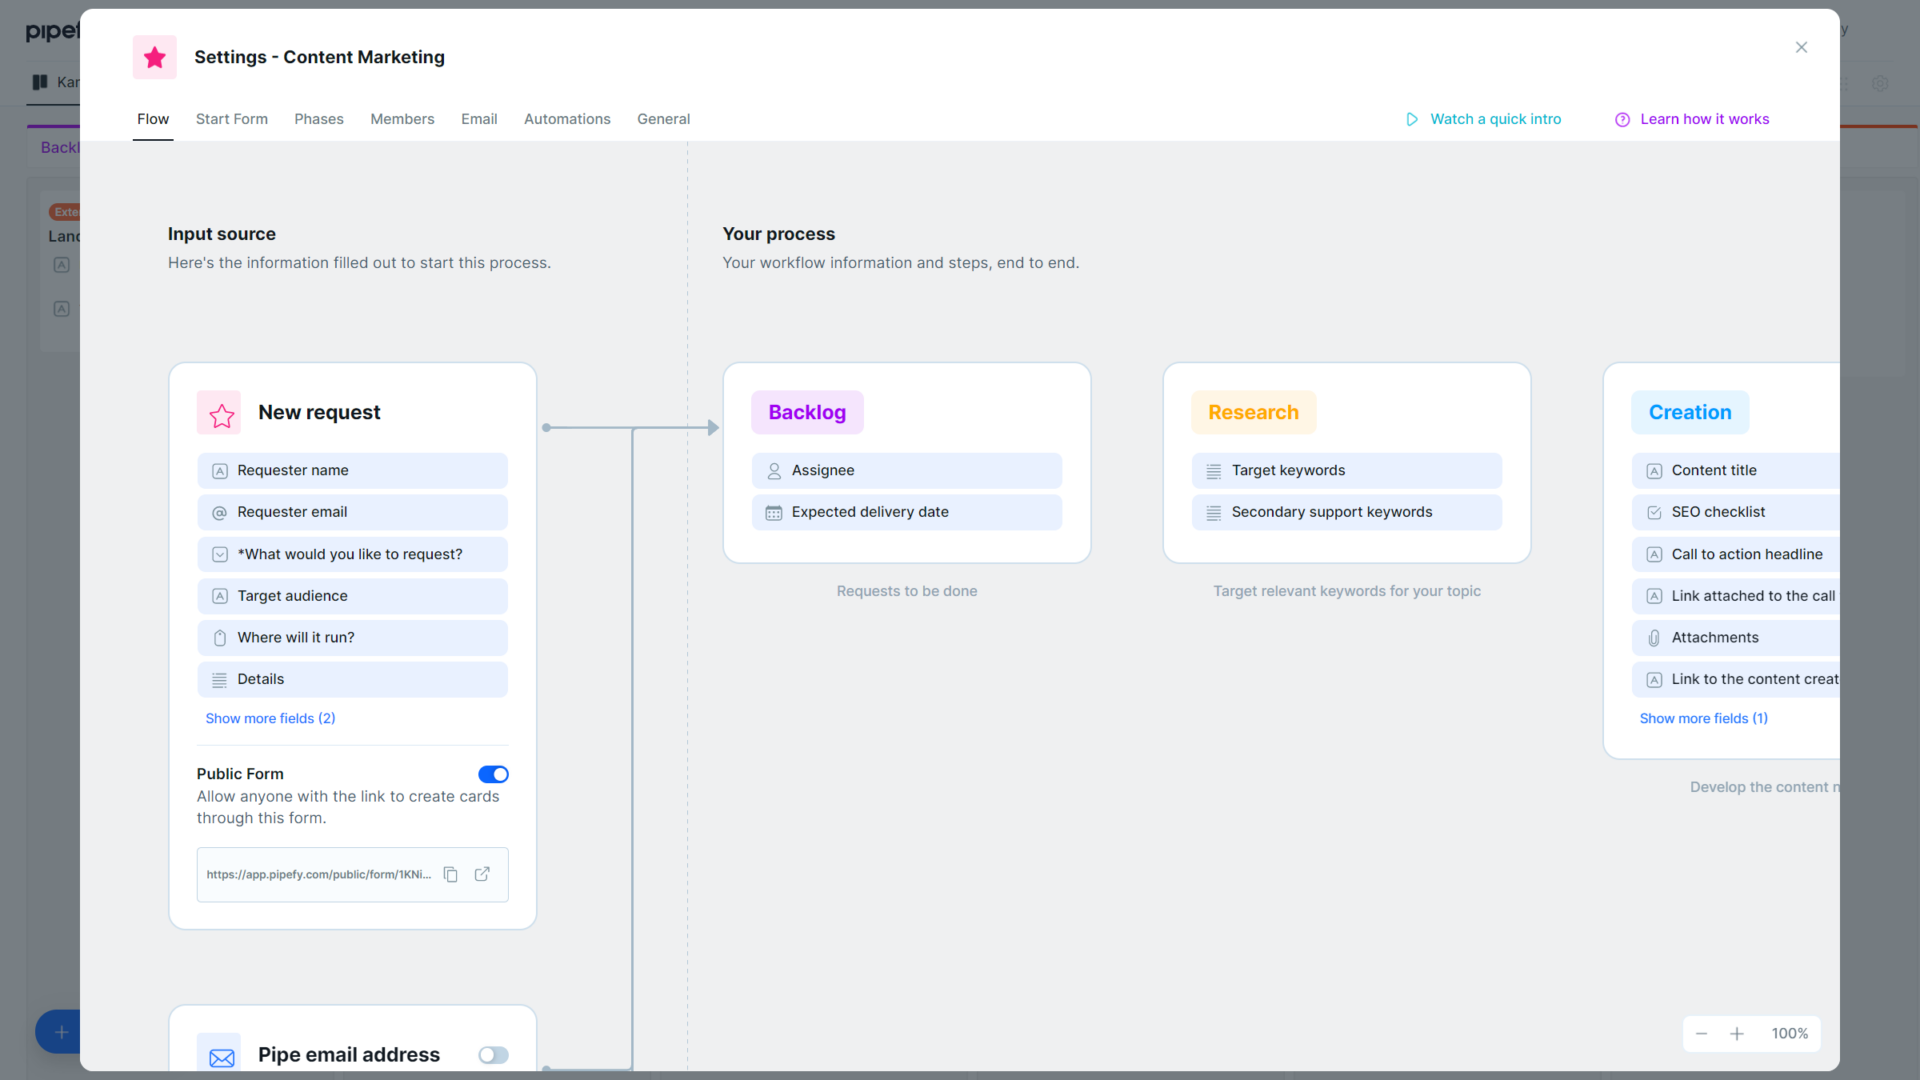Click the Requester email @ field icon

click(x=219, y=512)
